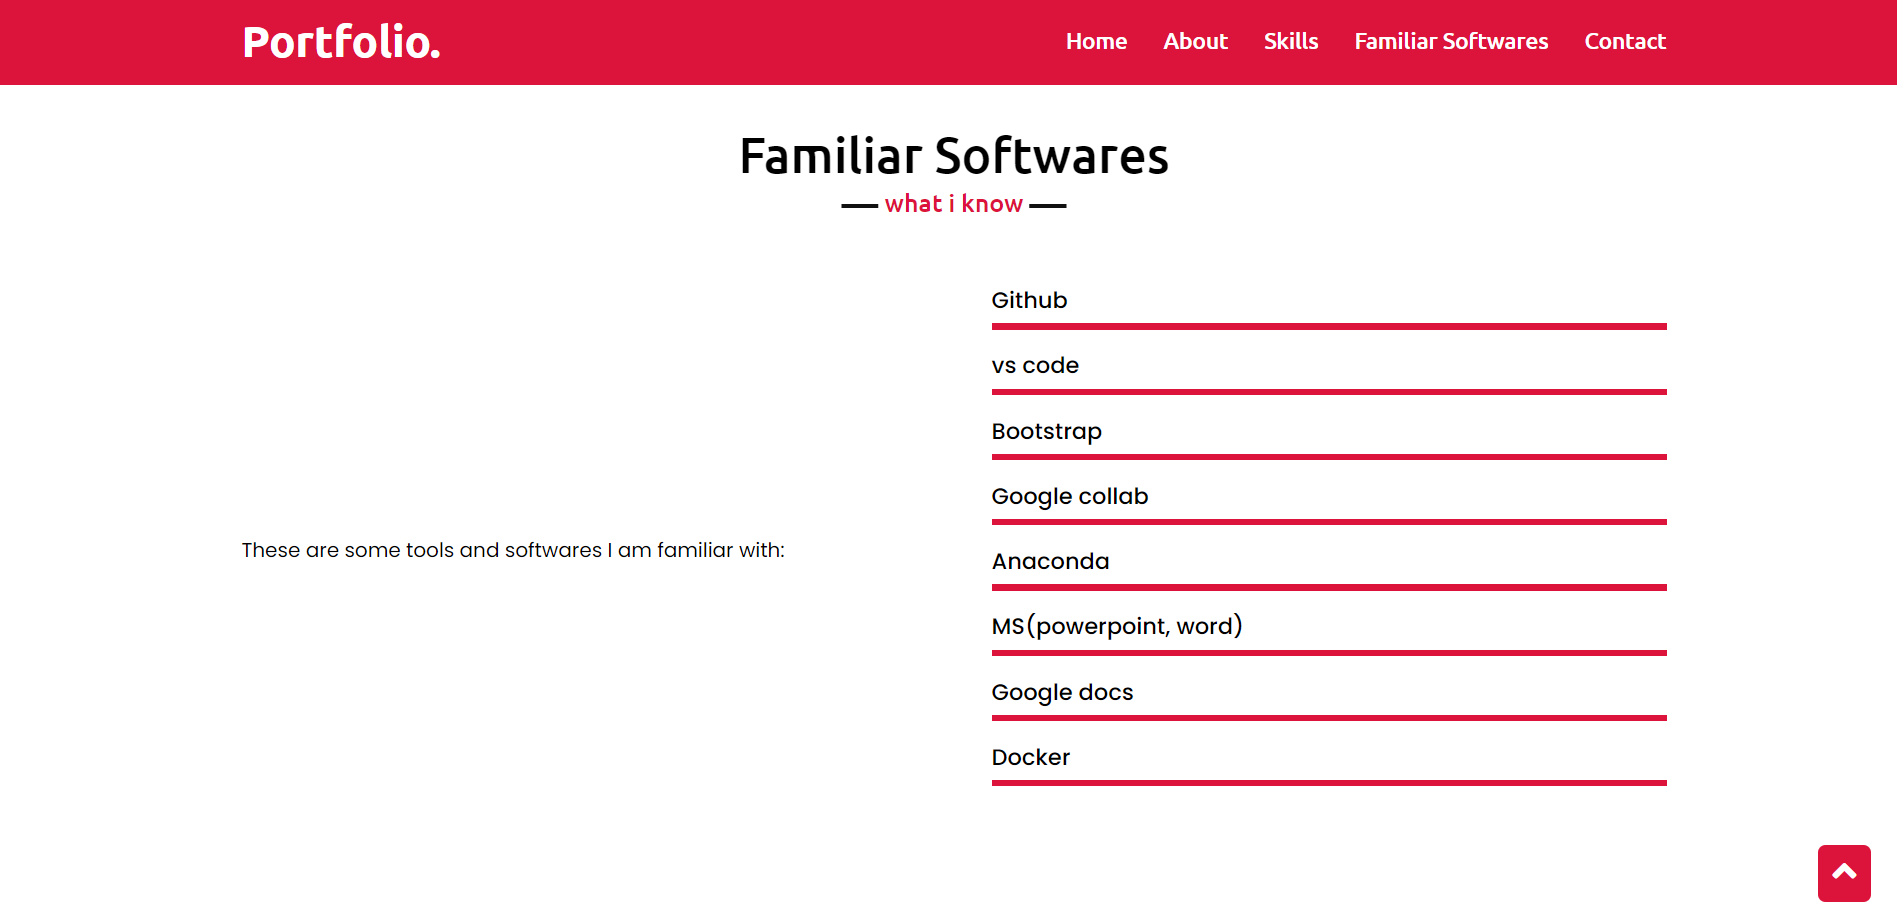Select the MS(powerpoint, word) label
Viewport: 1897px width, 922px height.
click(x=1117, y=626)
